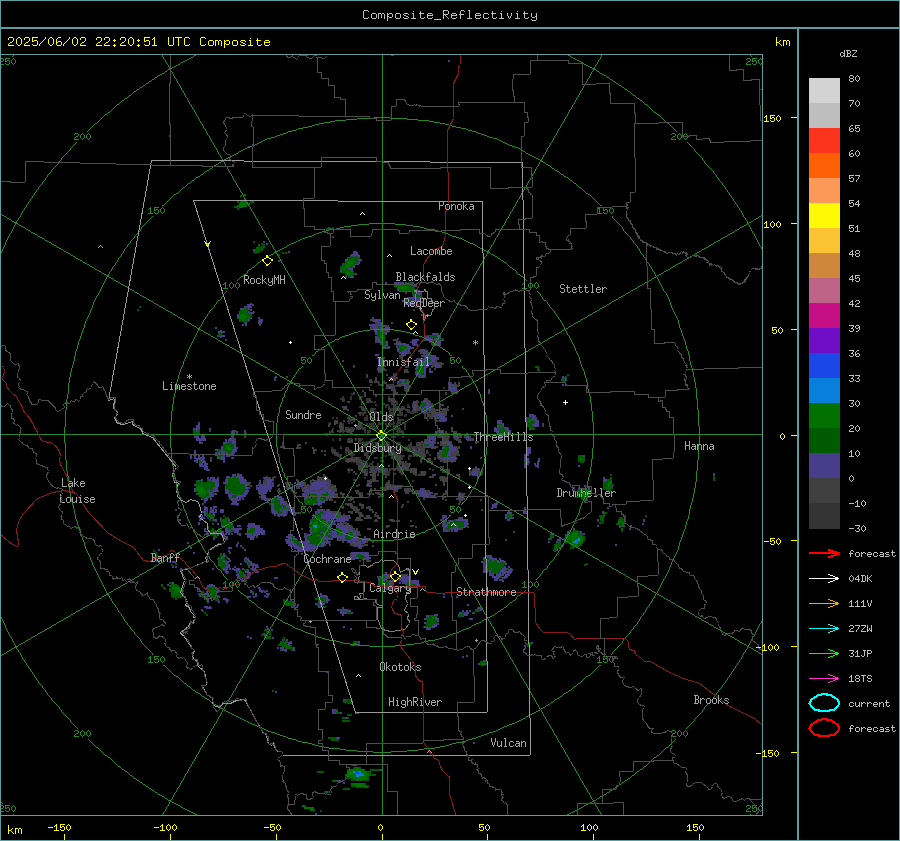Click the Limestone label
The width and height of the screenshot is (900, 841).
click(189, 386)
